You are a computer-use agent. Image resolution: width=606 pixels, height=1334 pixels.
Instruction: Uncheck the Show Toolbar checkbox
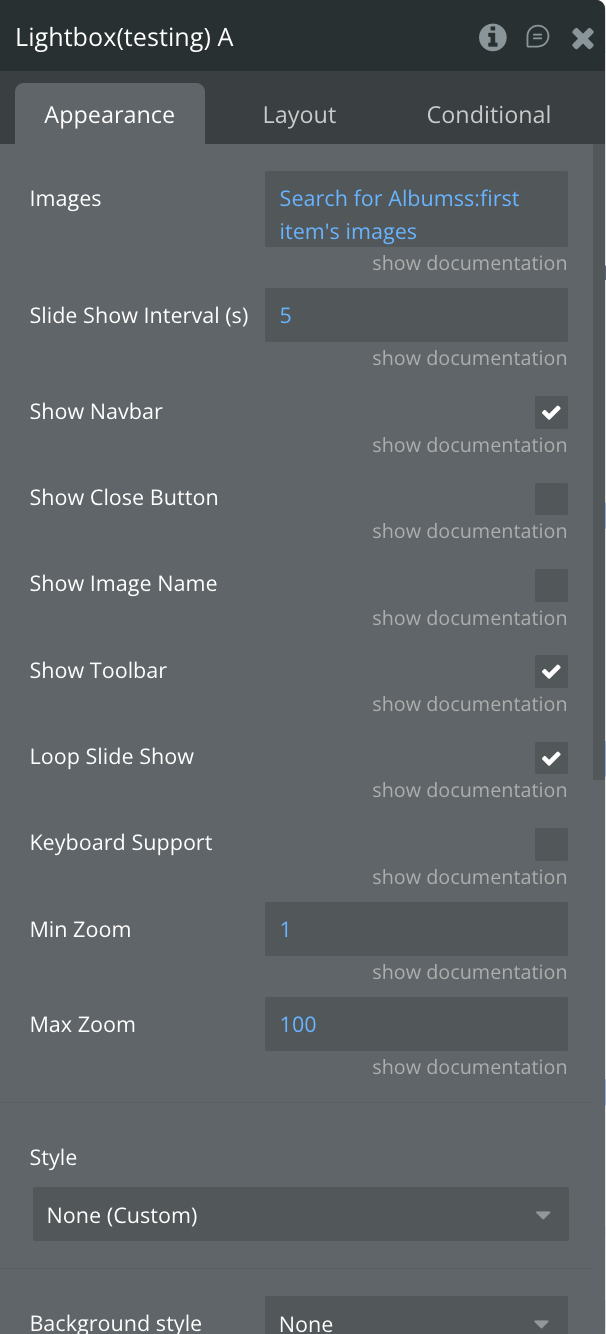551,671
